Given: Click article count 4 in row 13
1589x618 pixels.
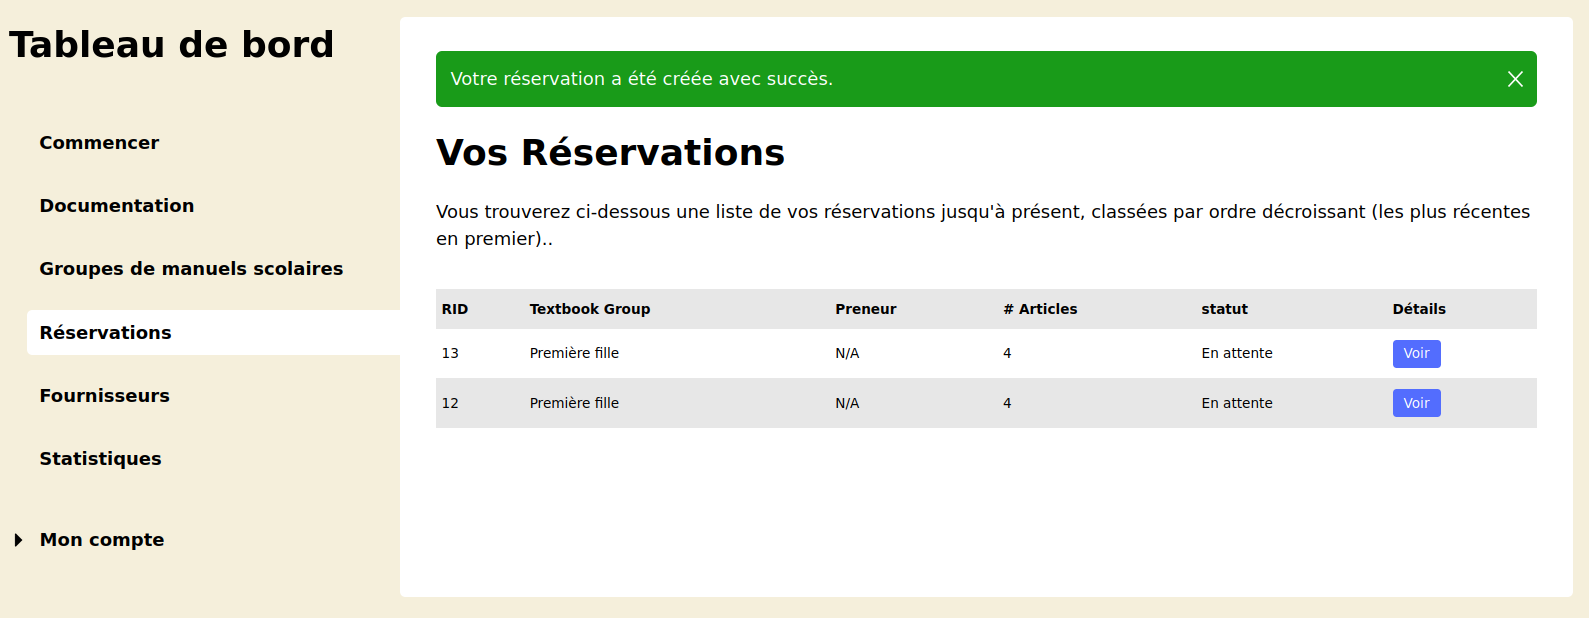Looking at the screenshot, I should 1007,353.
